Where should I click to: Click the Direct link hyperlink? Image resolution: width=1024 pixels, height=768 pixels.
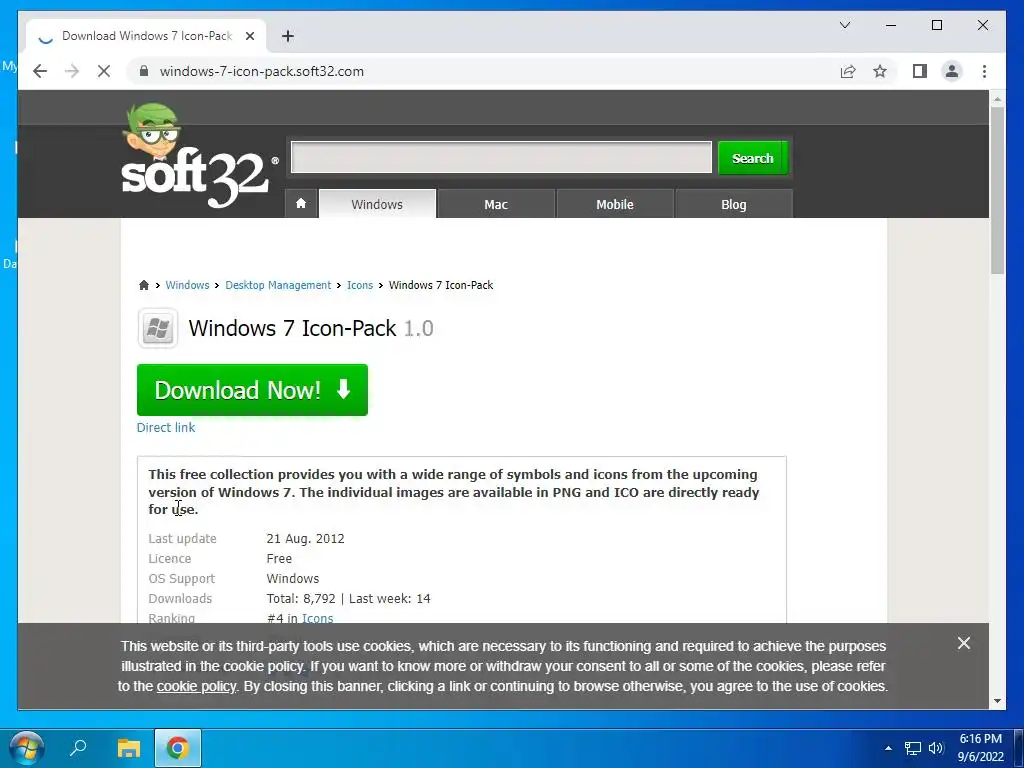[166, 427]
